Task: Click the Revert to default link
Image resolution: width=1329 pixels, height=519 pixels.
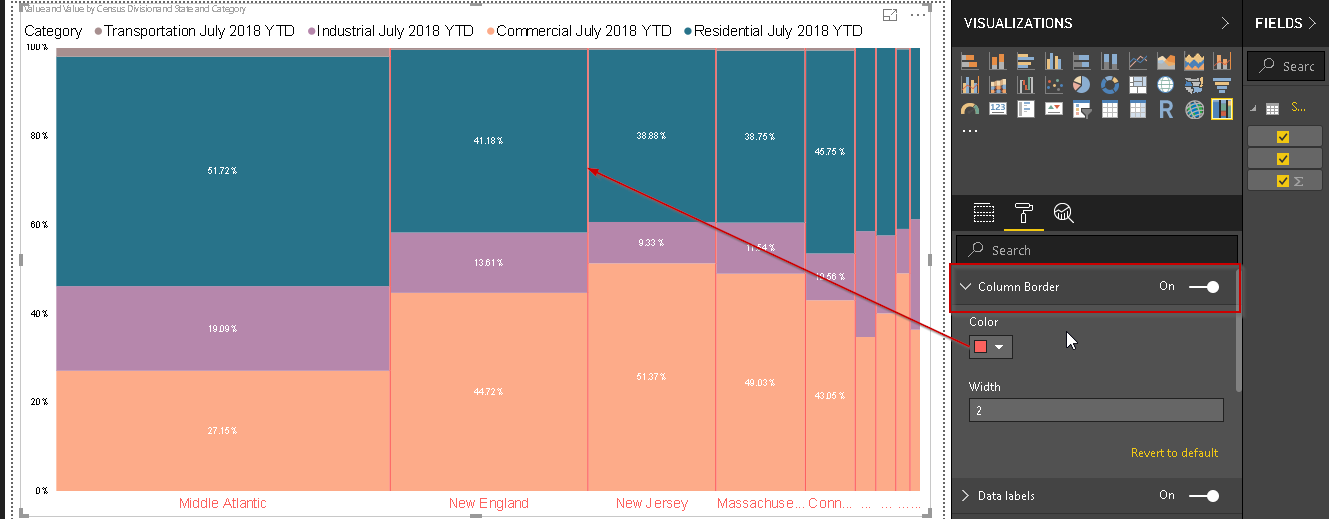Action: pyautogui.click(x=1174, y=453)
